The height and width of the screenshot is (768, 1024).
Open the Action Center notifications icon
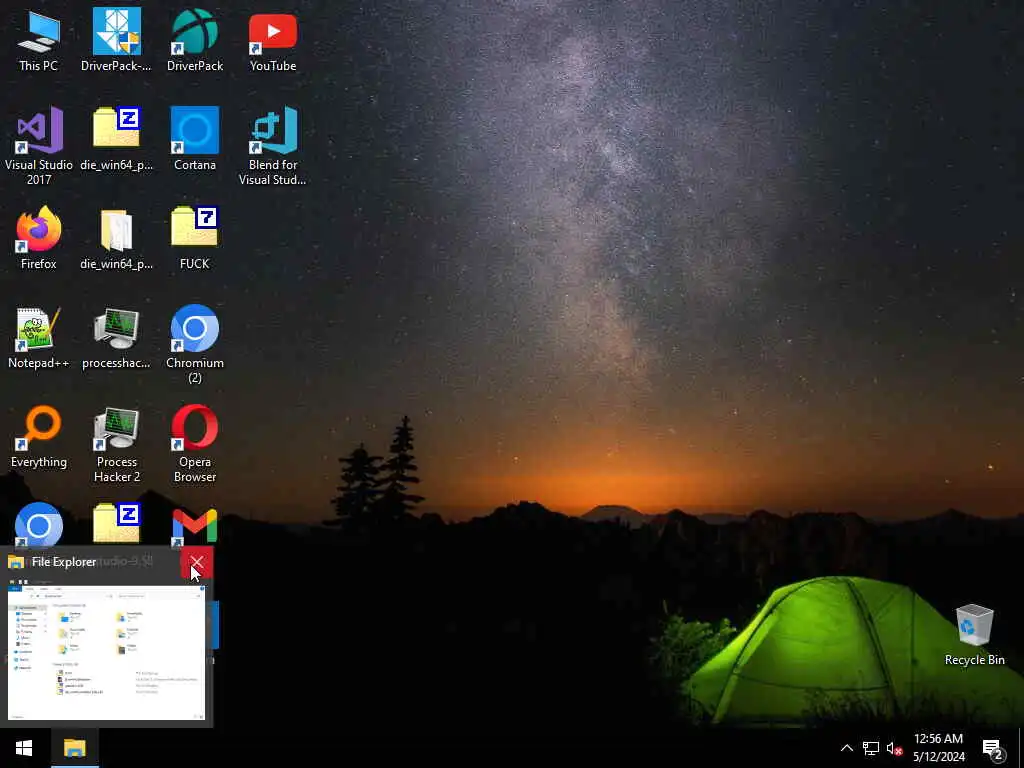click(x=993, y=749)
